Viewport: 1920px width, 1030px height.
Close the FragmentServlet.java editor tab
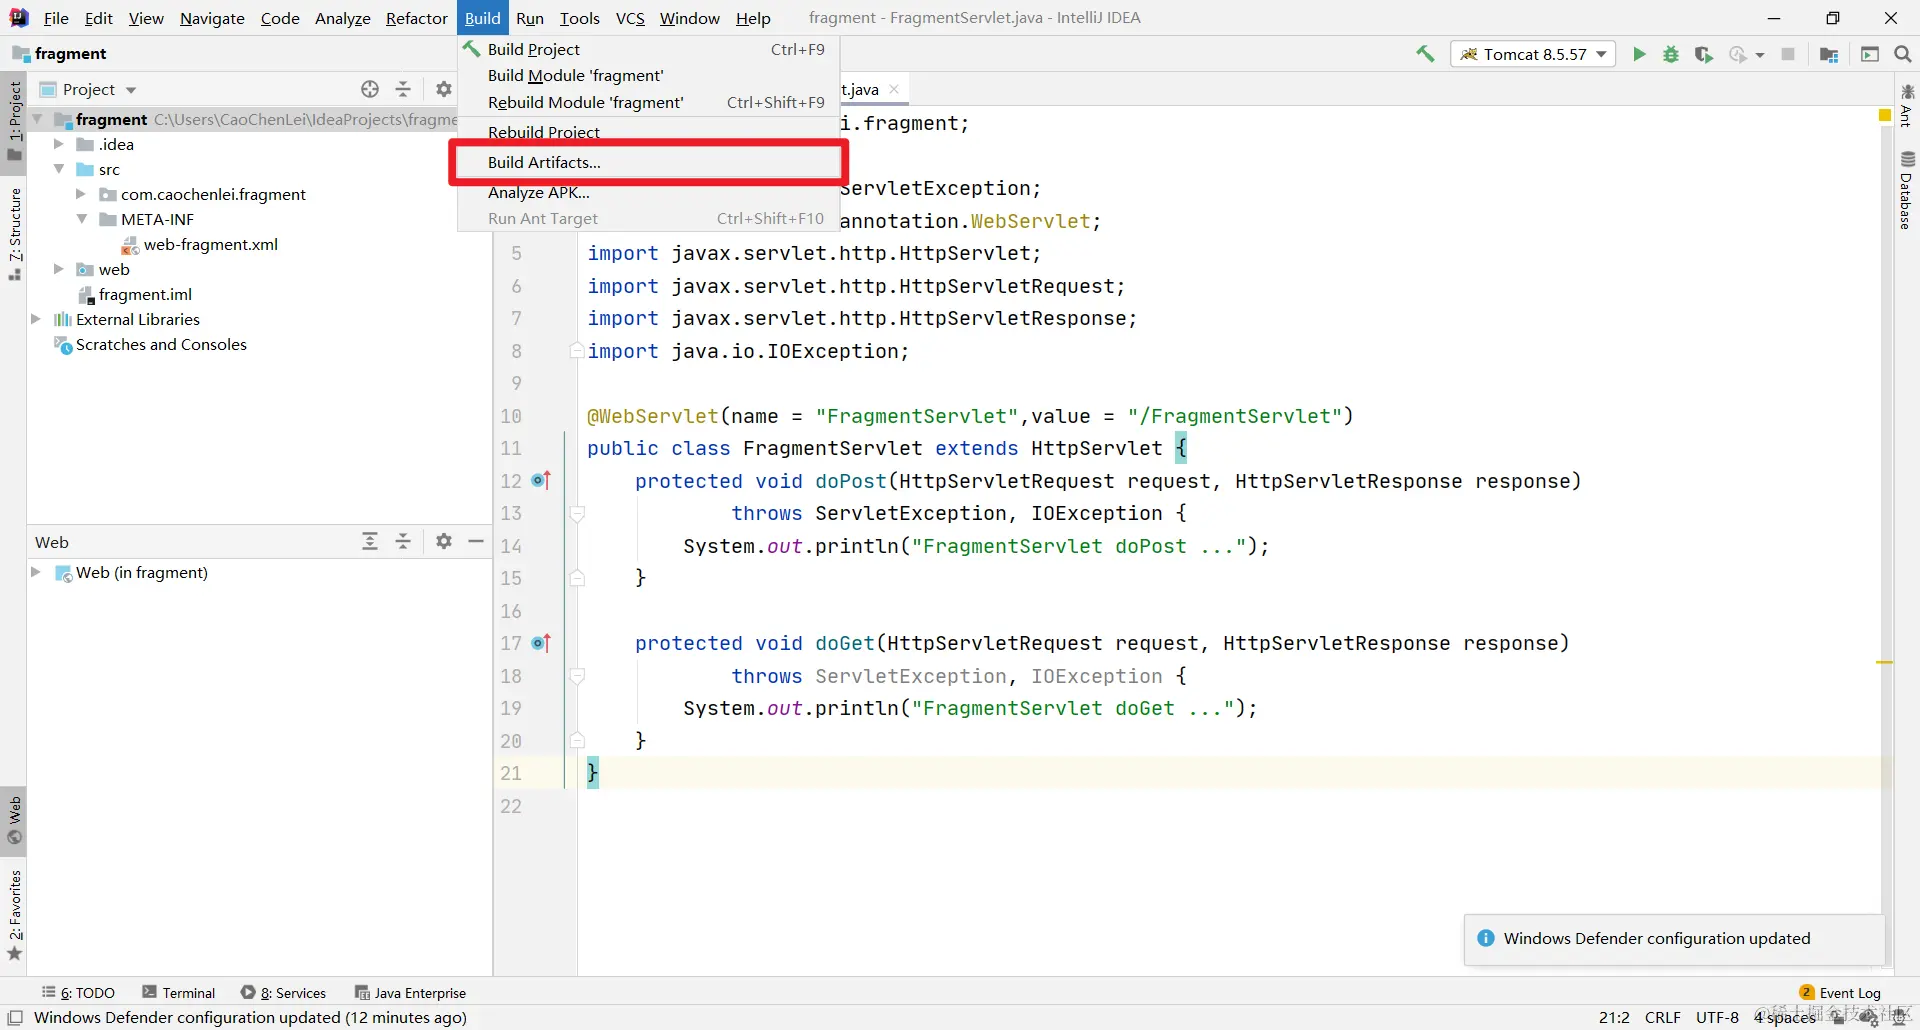point(894,89)
